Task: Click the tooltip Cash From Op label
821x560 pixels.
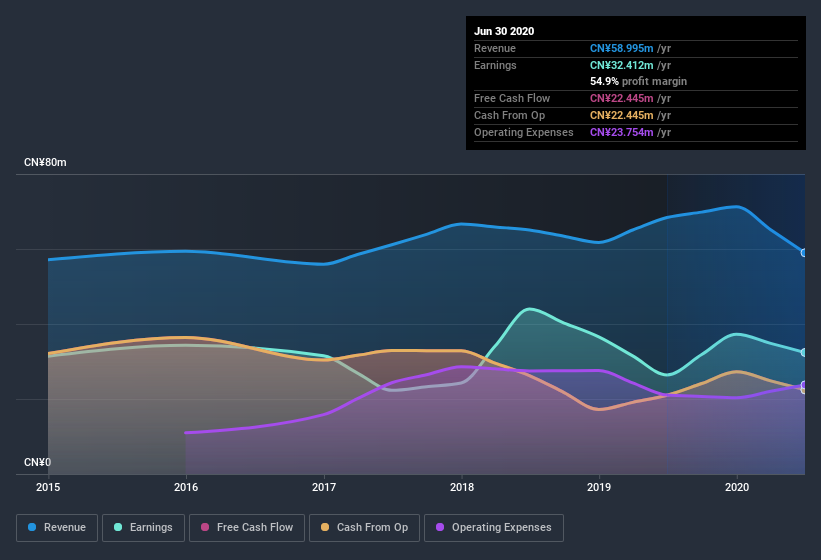Action: 509,115
